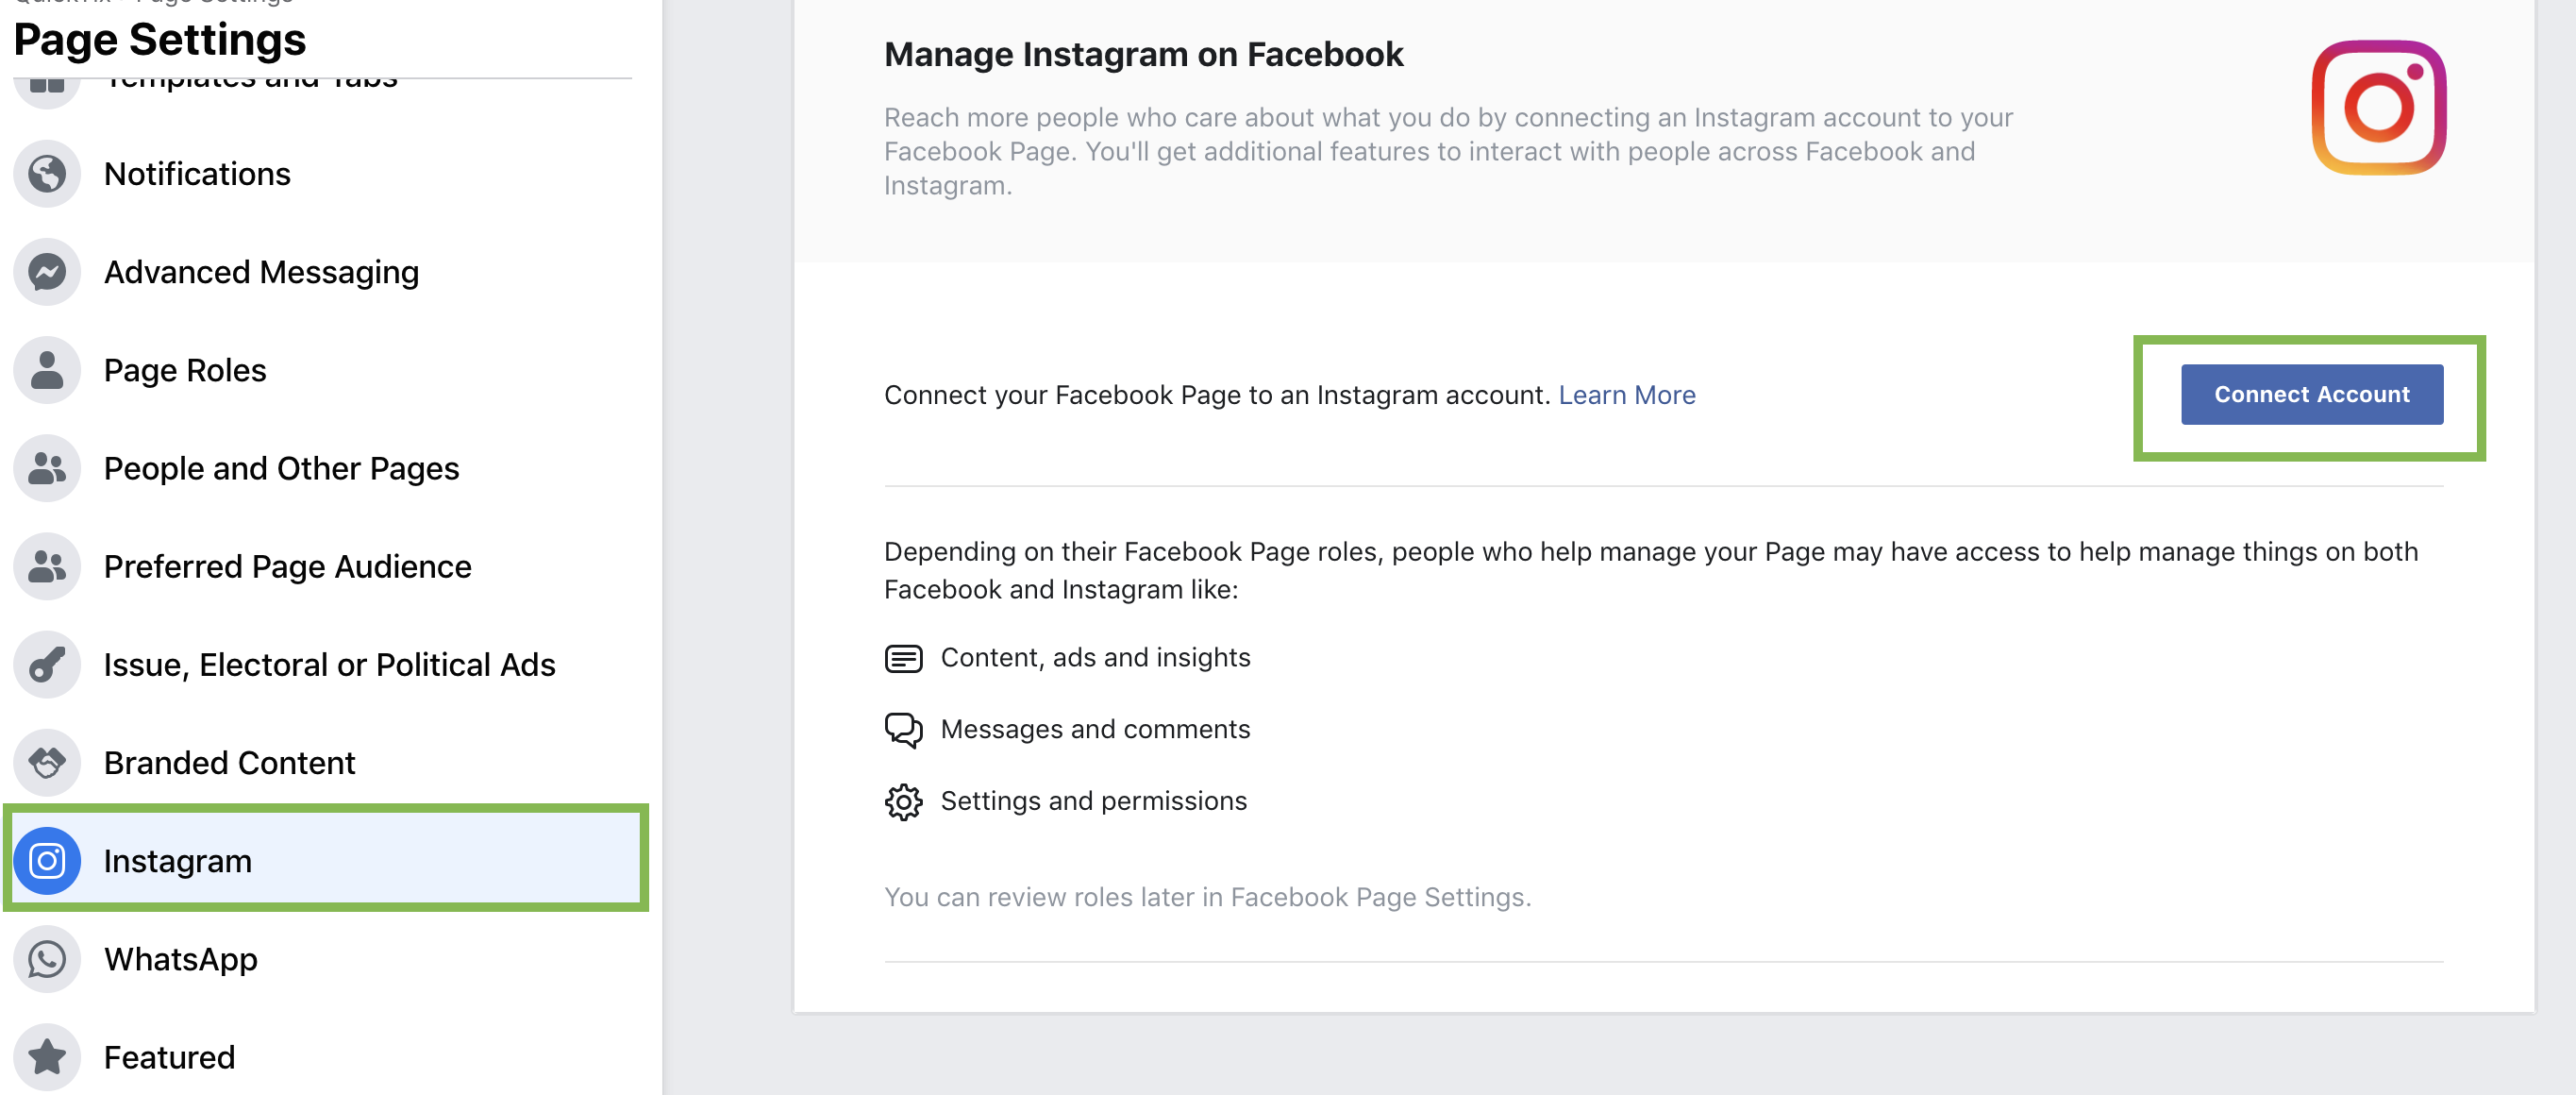Screen dimensions: 2576x1095
Task: Open the Learn More link
Action: pos(1626,395)
